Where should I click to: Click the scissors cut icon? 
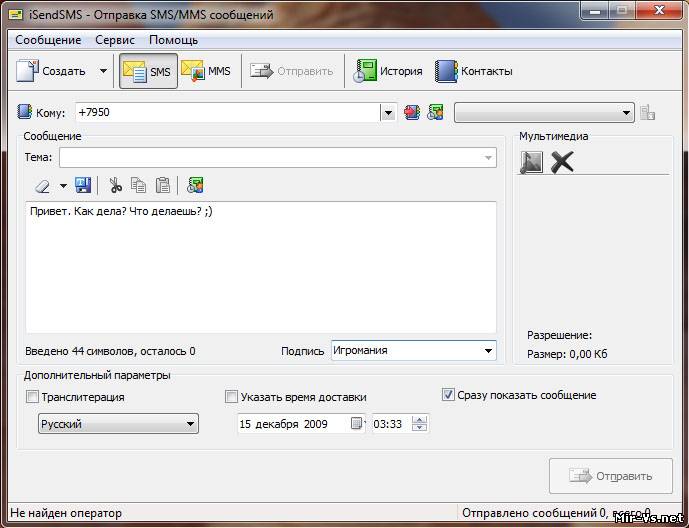(116, 185)
